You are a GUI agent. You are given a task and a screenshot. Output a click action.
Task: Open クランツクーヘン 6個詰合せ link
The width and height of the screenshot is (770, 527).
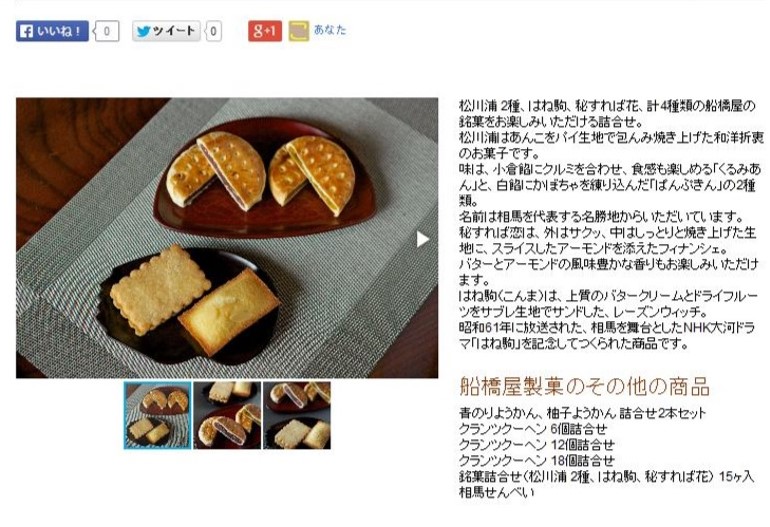tap(533, 429)
